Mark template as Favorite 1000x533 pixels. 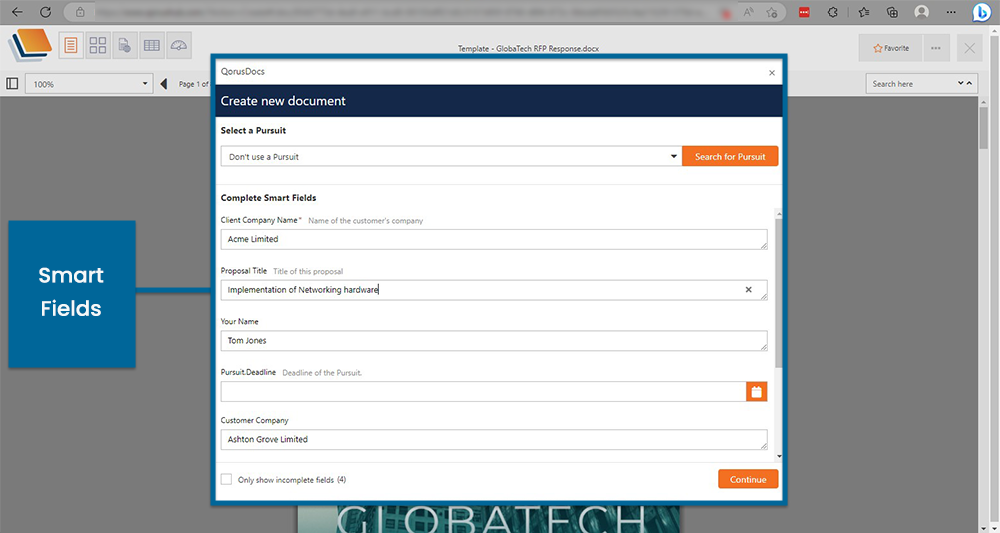[890, 48]
